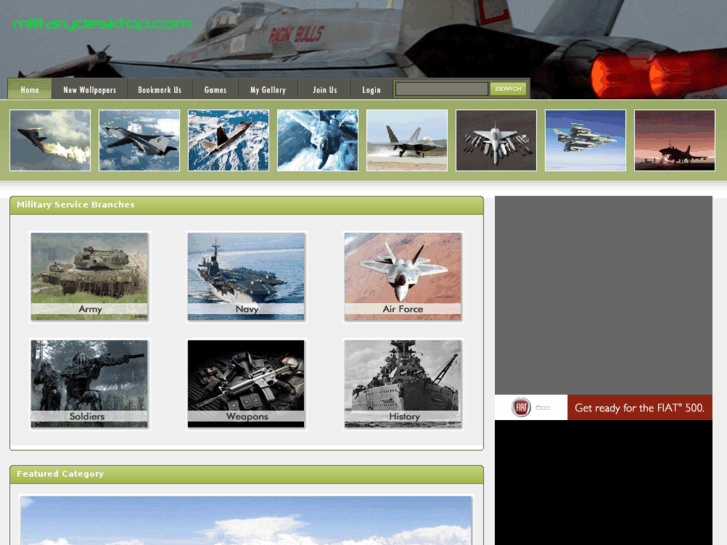Click the green SEARCH button

pos(508,89)
